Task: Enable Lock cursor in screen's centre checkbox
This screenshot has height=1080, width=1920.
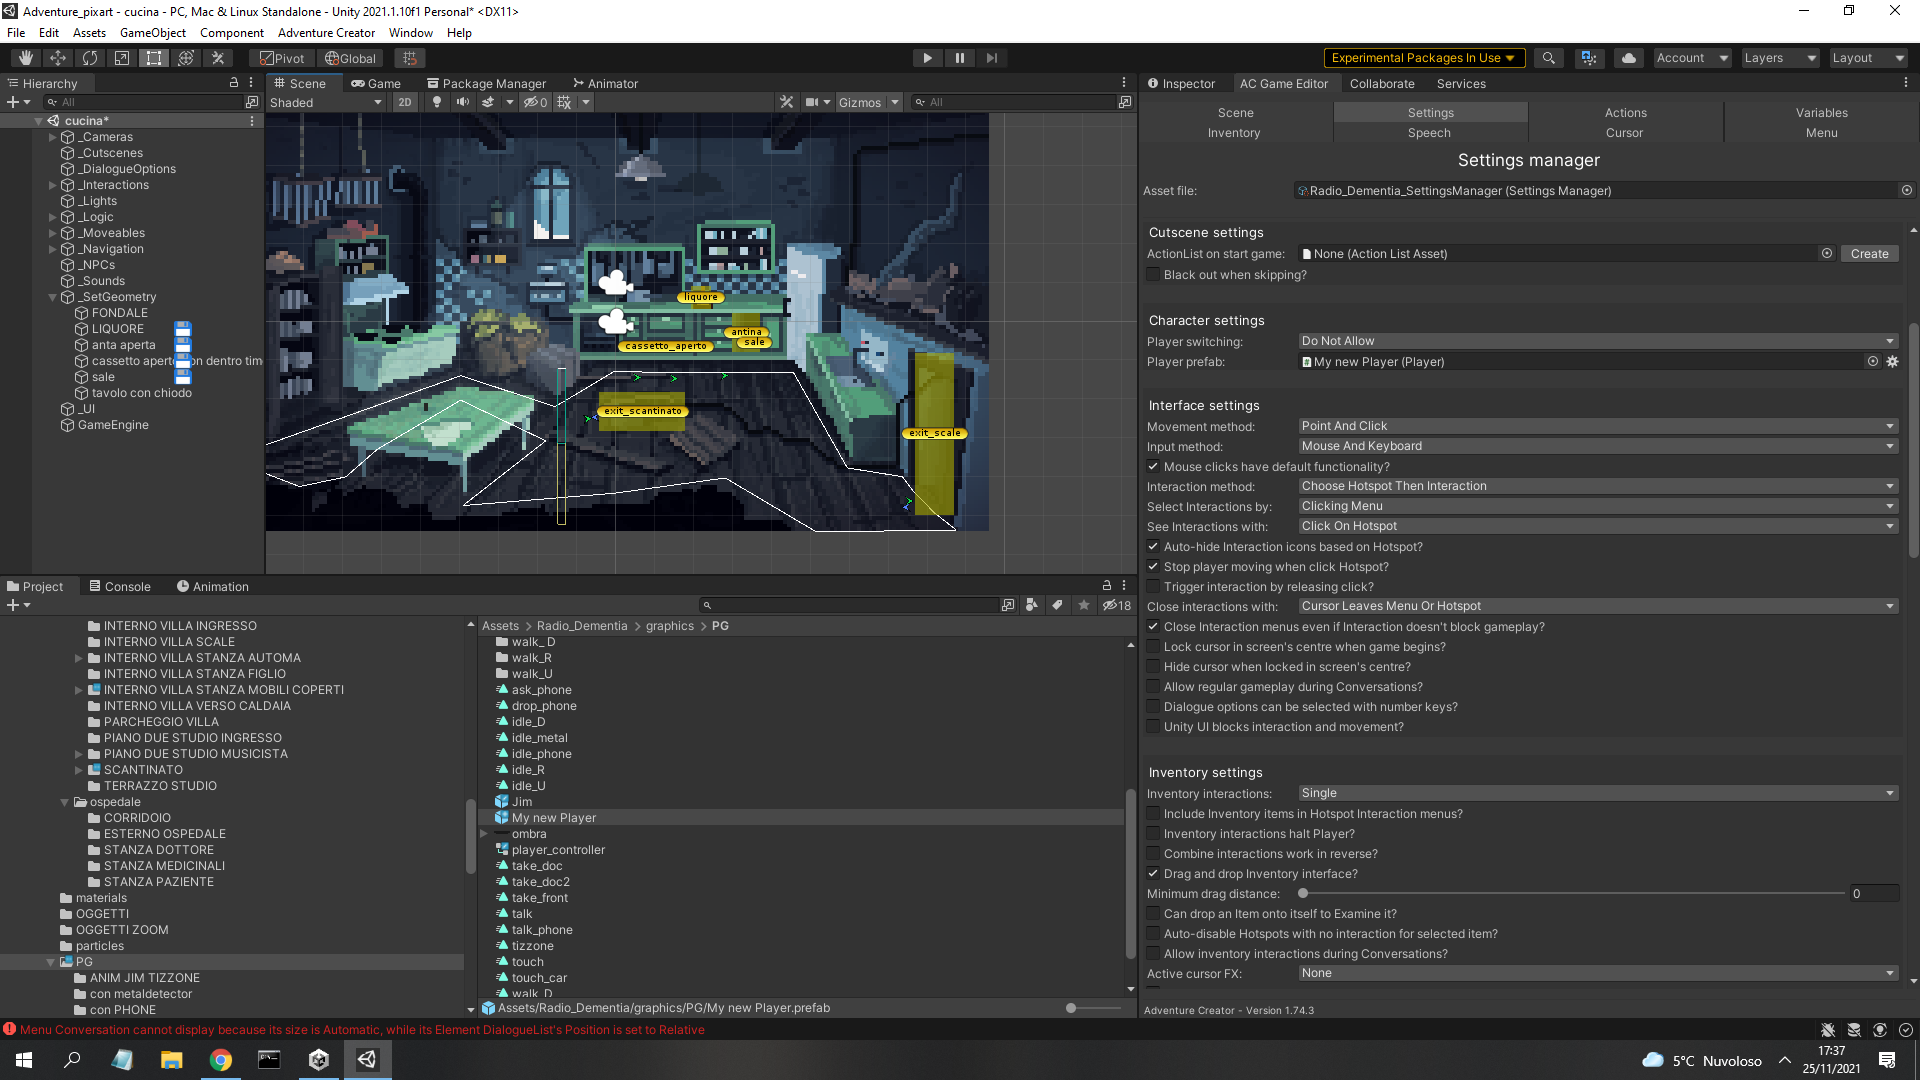Action: [x=1153, y=647]
